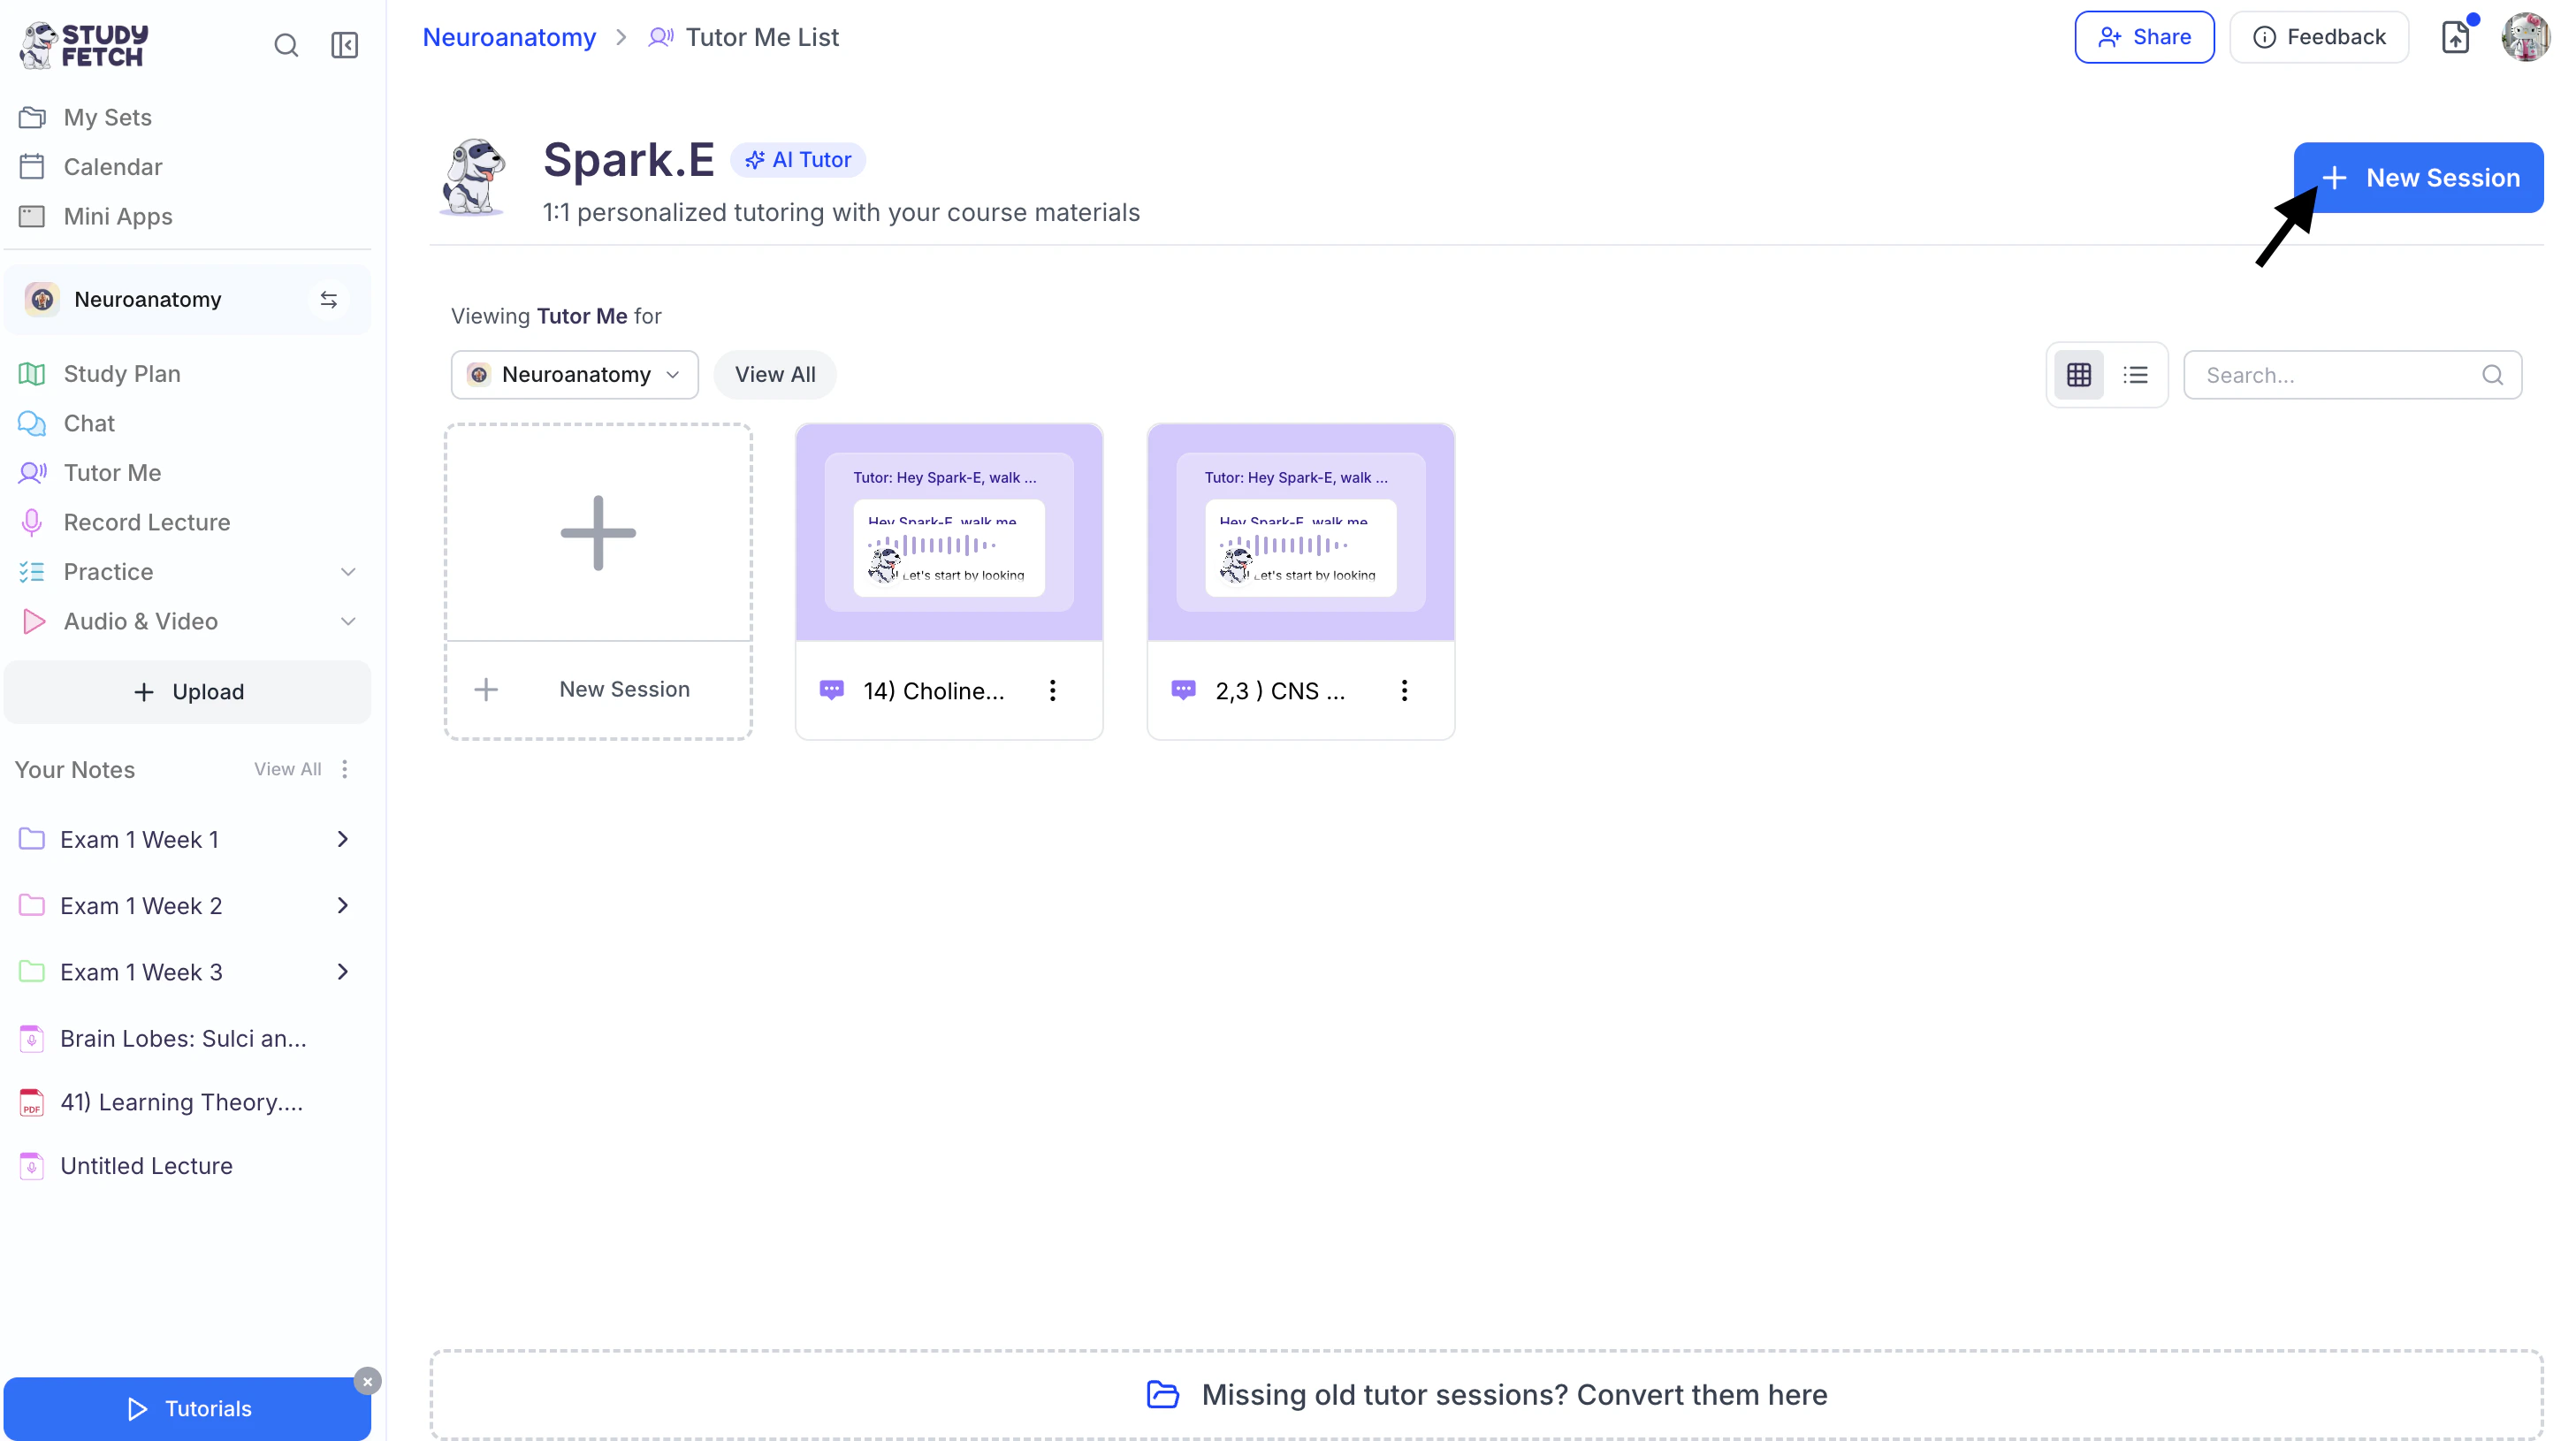Open the Neuroanatomy set filter dropdown
2576x1441 pixels.
[x=574, y=375]
